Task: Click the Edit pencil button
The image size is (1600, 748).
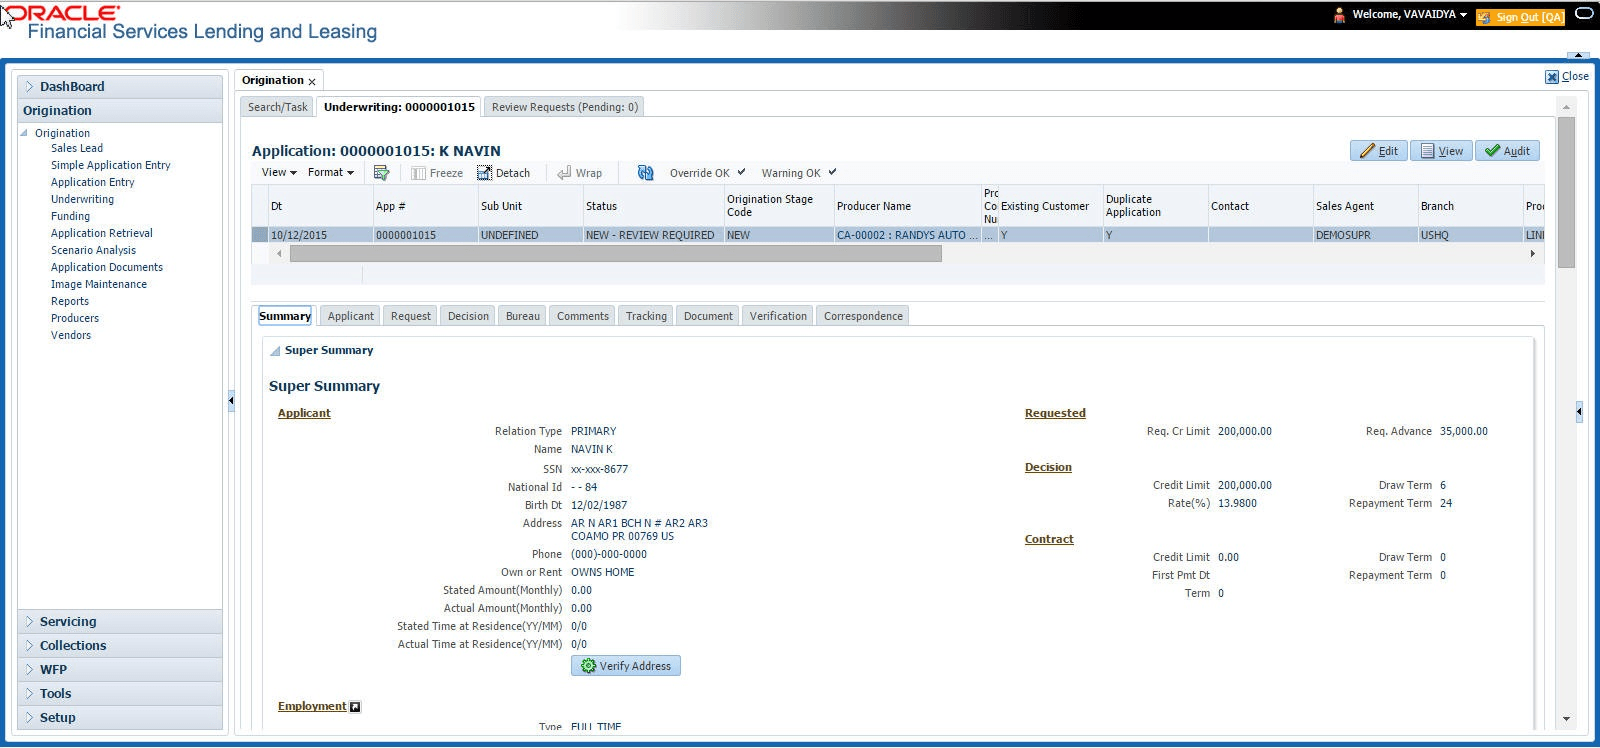Action: click(x=1379, y=151)
